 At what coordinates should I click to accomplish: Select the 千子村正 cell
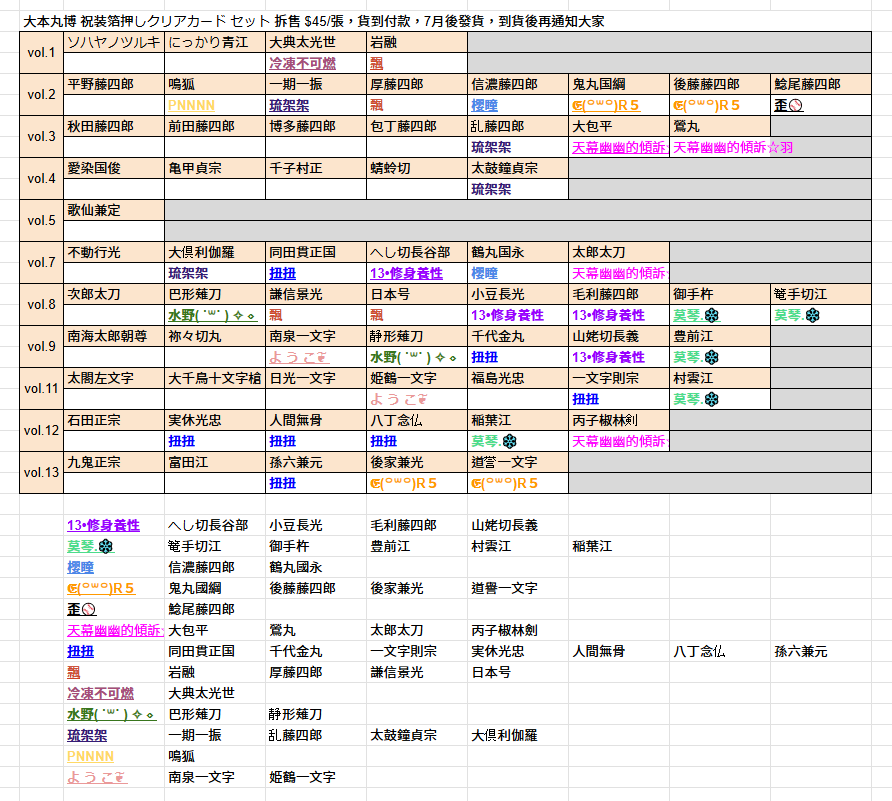point(316,168)
